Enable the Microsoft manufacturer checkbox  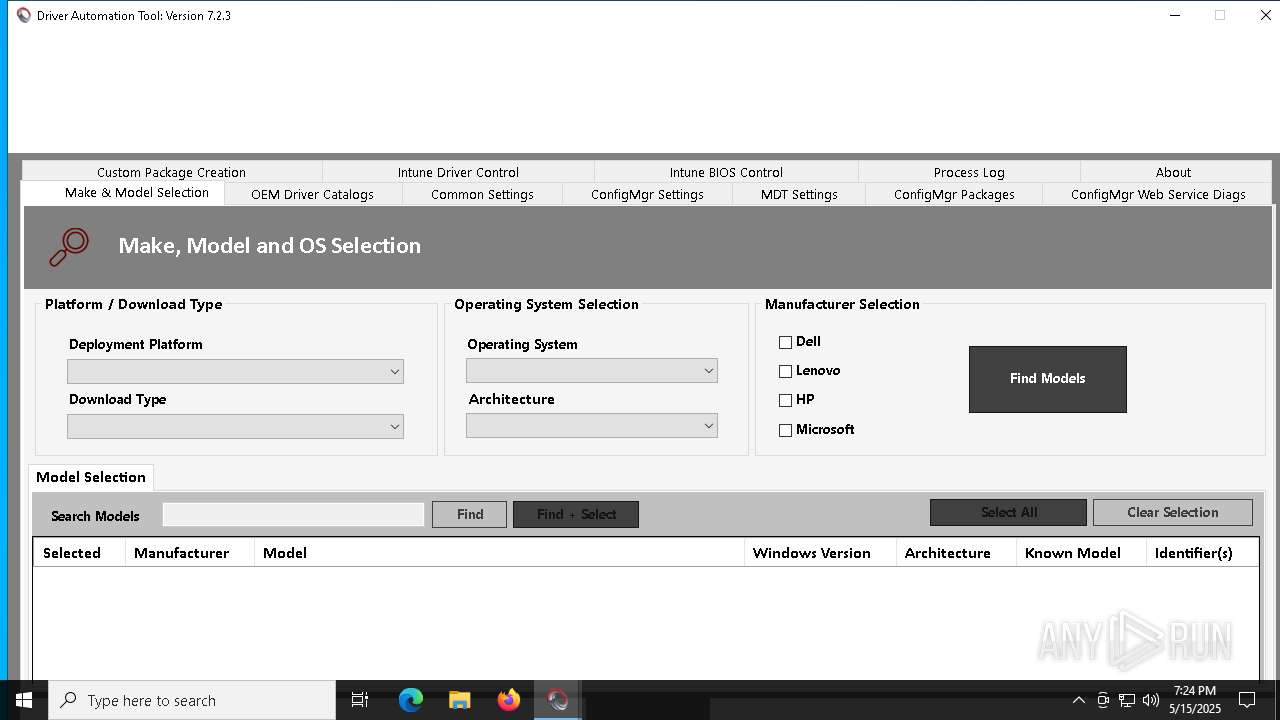(x=785, y=430)
